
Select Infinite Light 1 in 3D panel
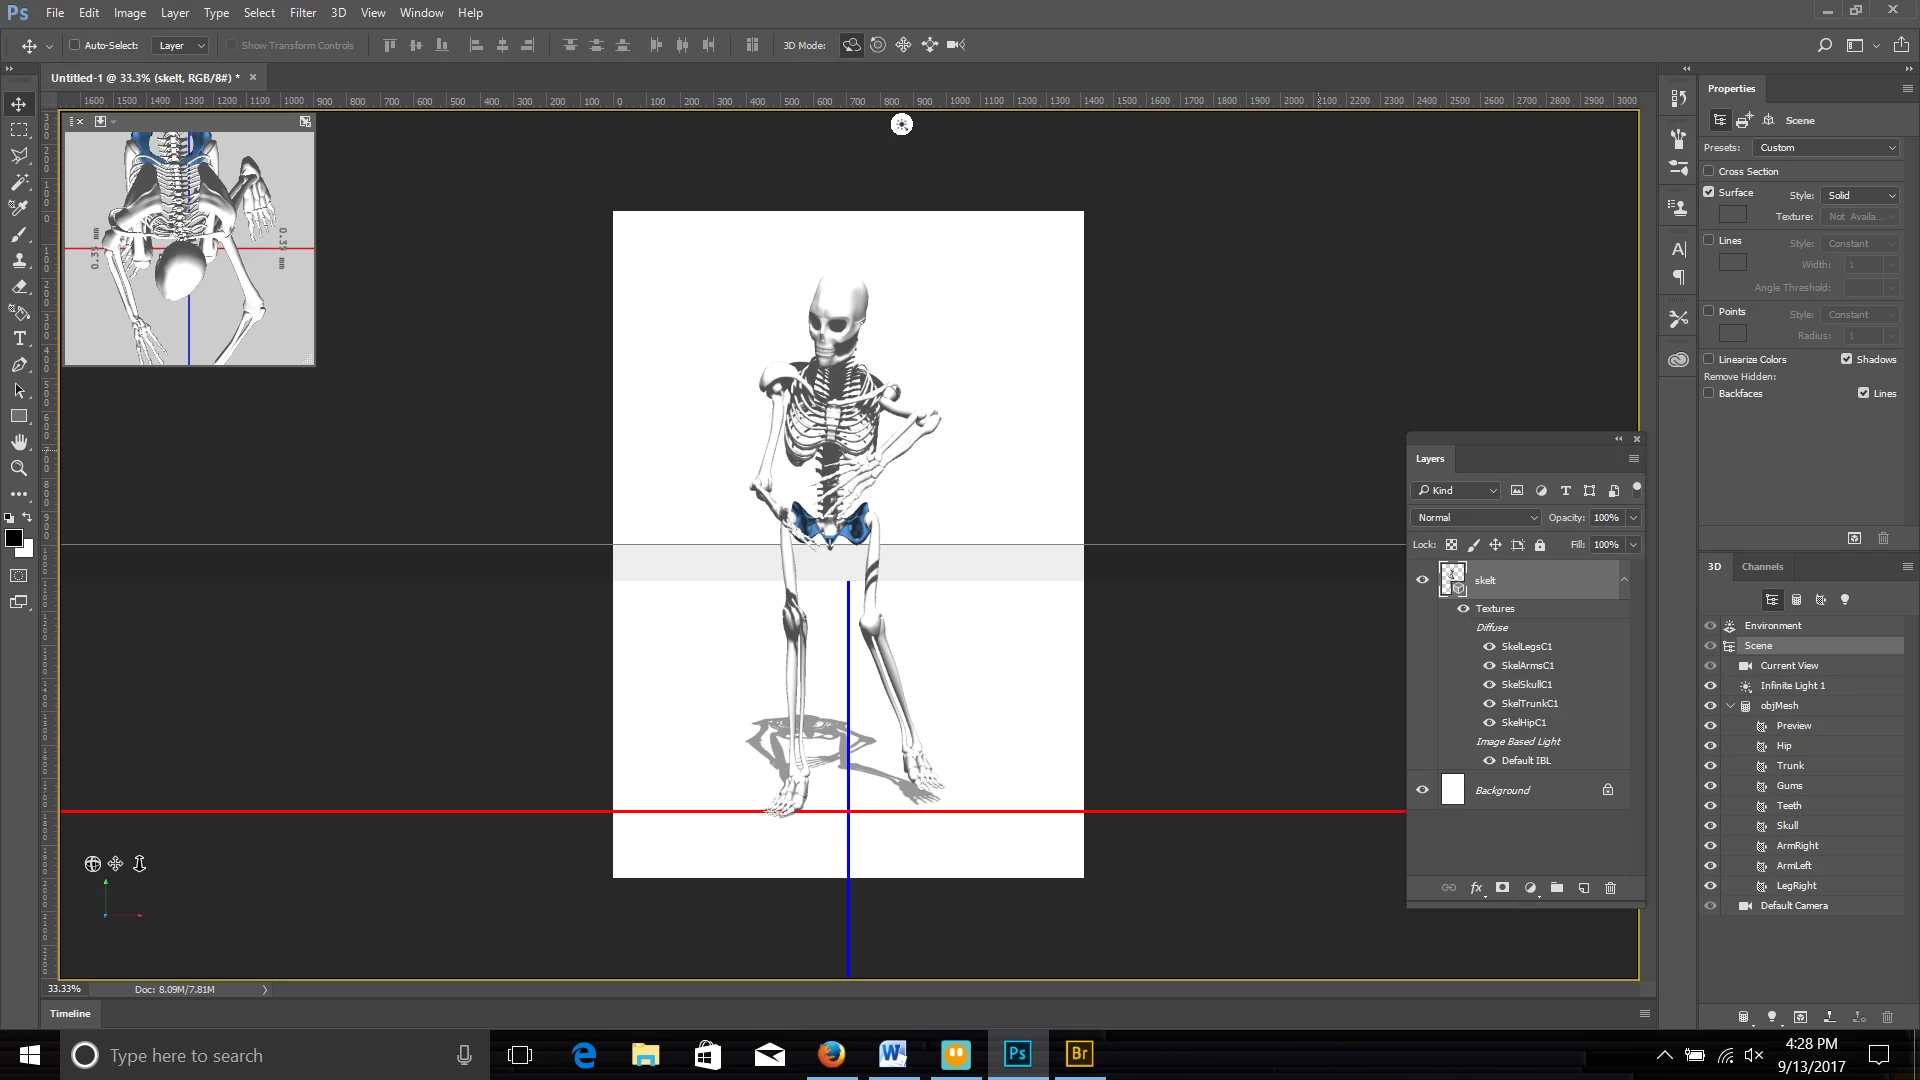click(x=1792, y=686)
